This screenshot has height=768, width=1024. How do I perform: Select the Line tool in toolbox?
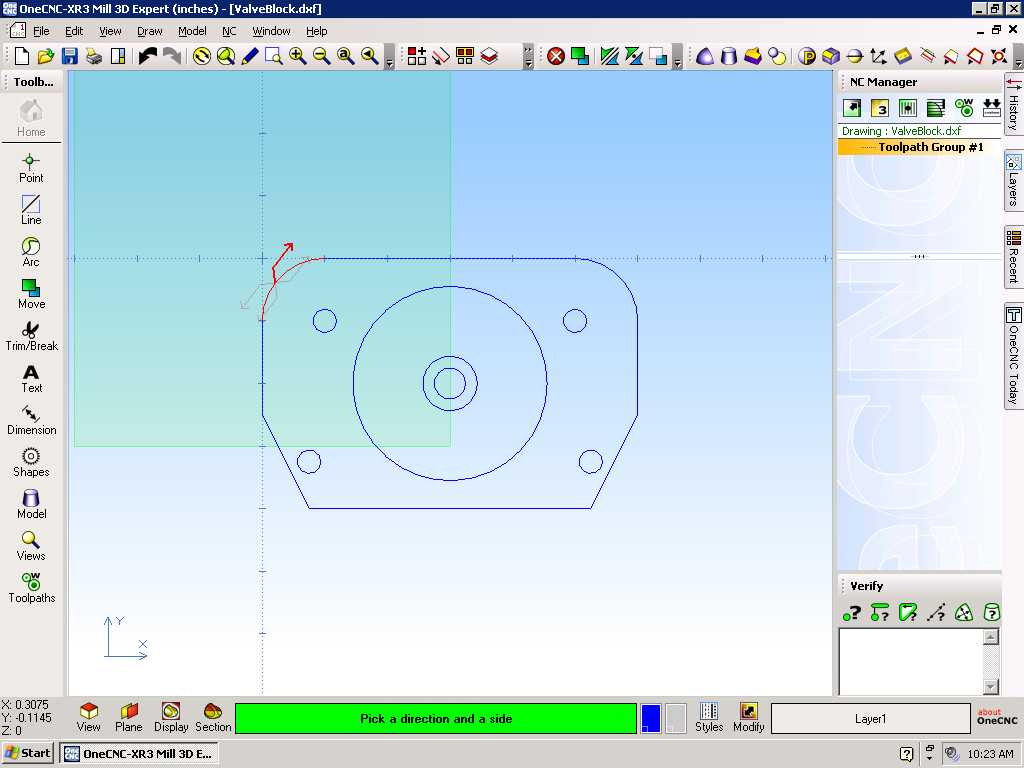pyautogui.click(x=31, y=210)
